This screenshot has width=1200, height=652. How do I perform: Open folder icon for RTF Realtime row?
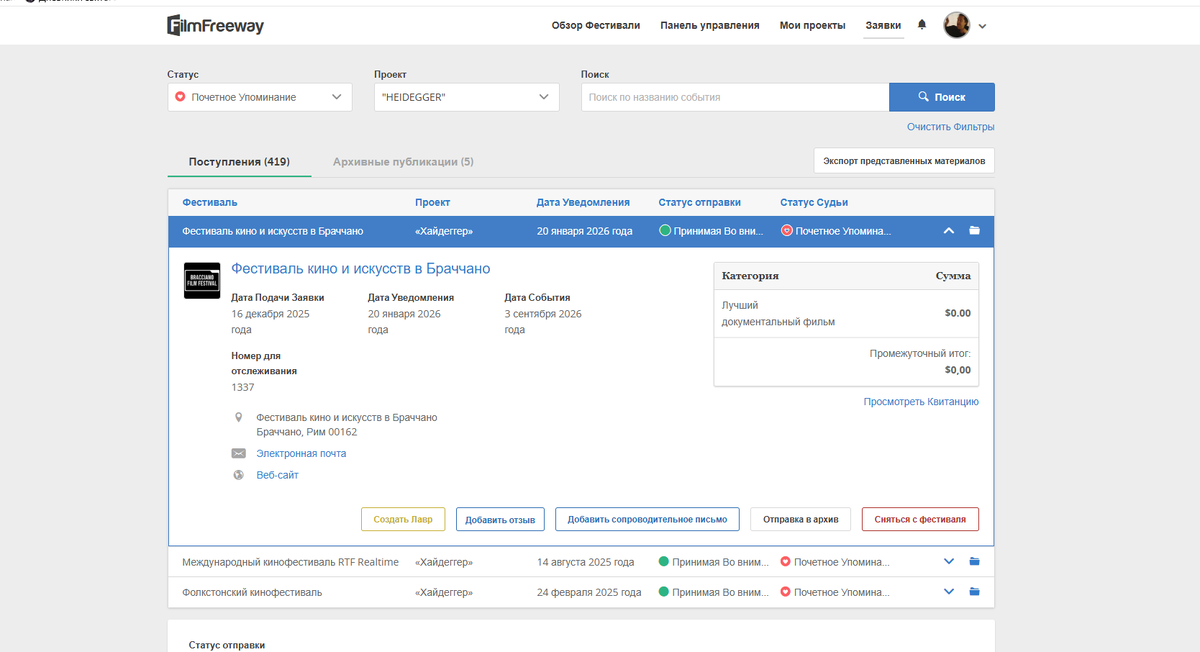point(974,562)
